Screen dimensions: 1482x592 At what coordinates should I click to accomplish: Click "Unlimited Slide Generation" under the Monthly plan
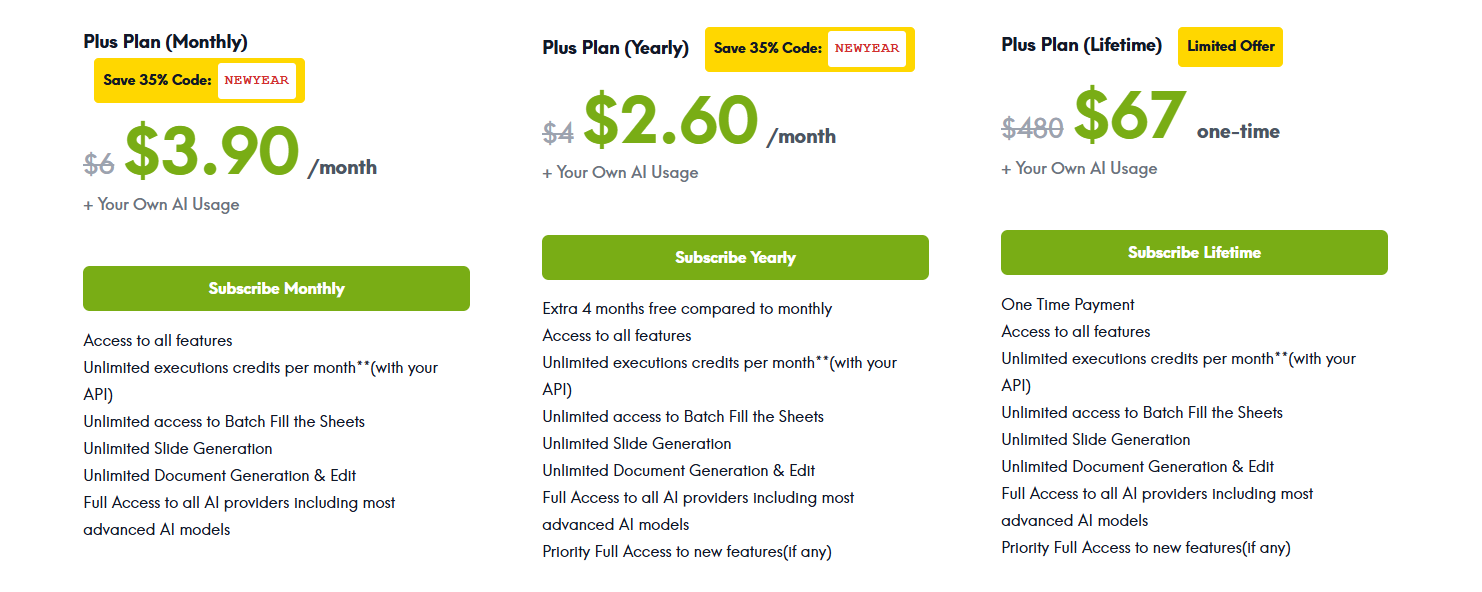(x=178, y=449)
